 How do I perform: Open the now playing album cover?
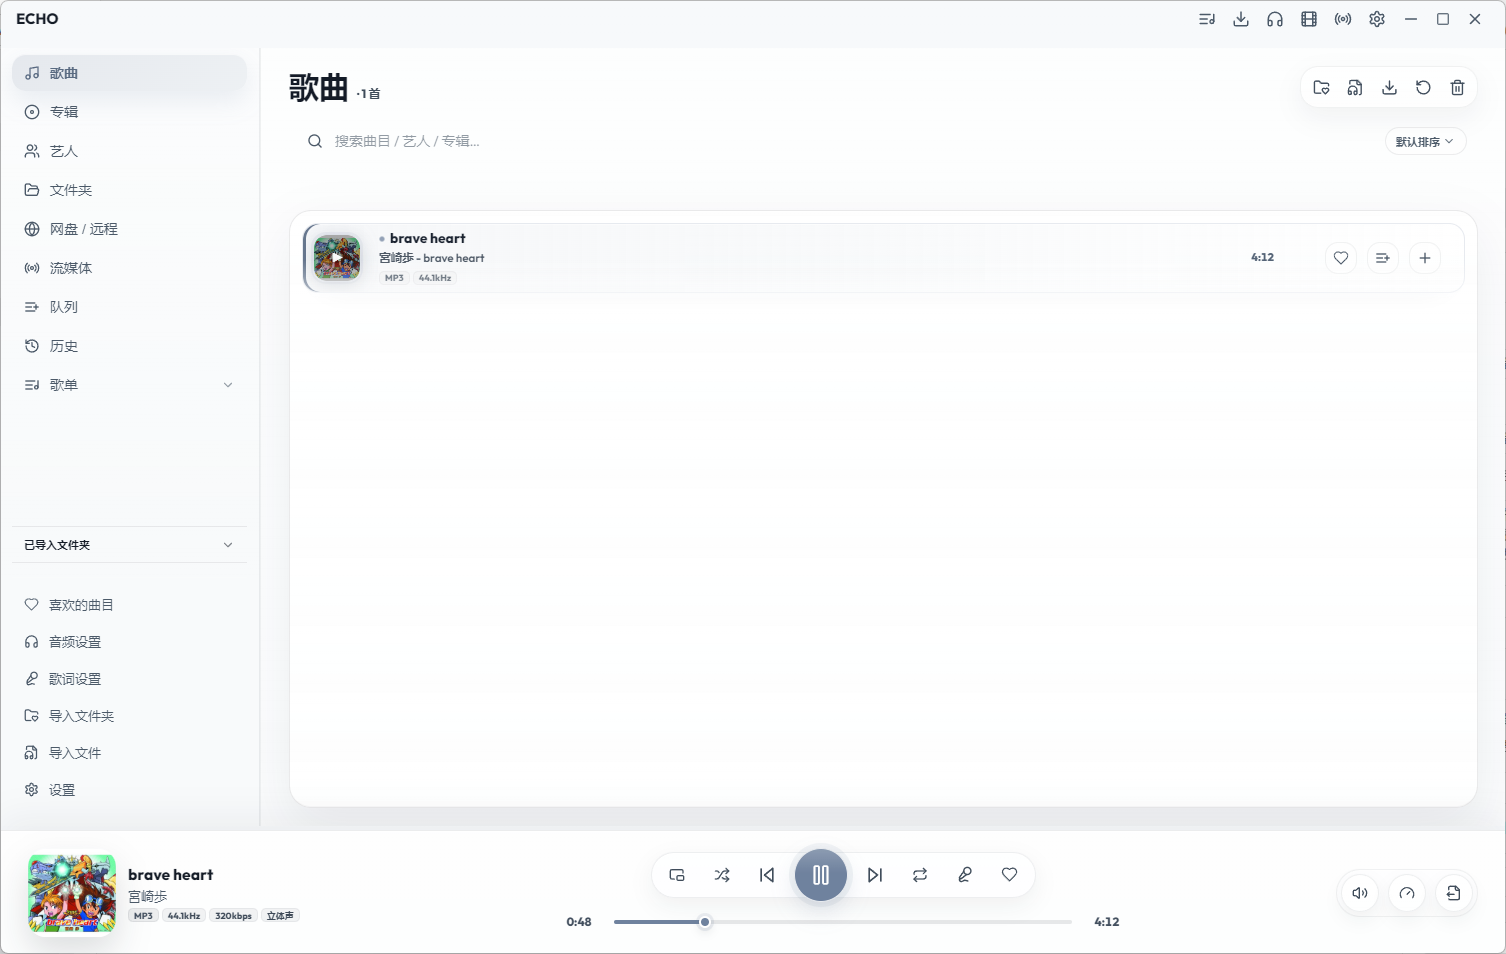point(72,894)
